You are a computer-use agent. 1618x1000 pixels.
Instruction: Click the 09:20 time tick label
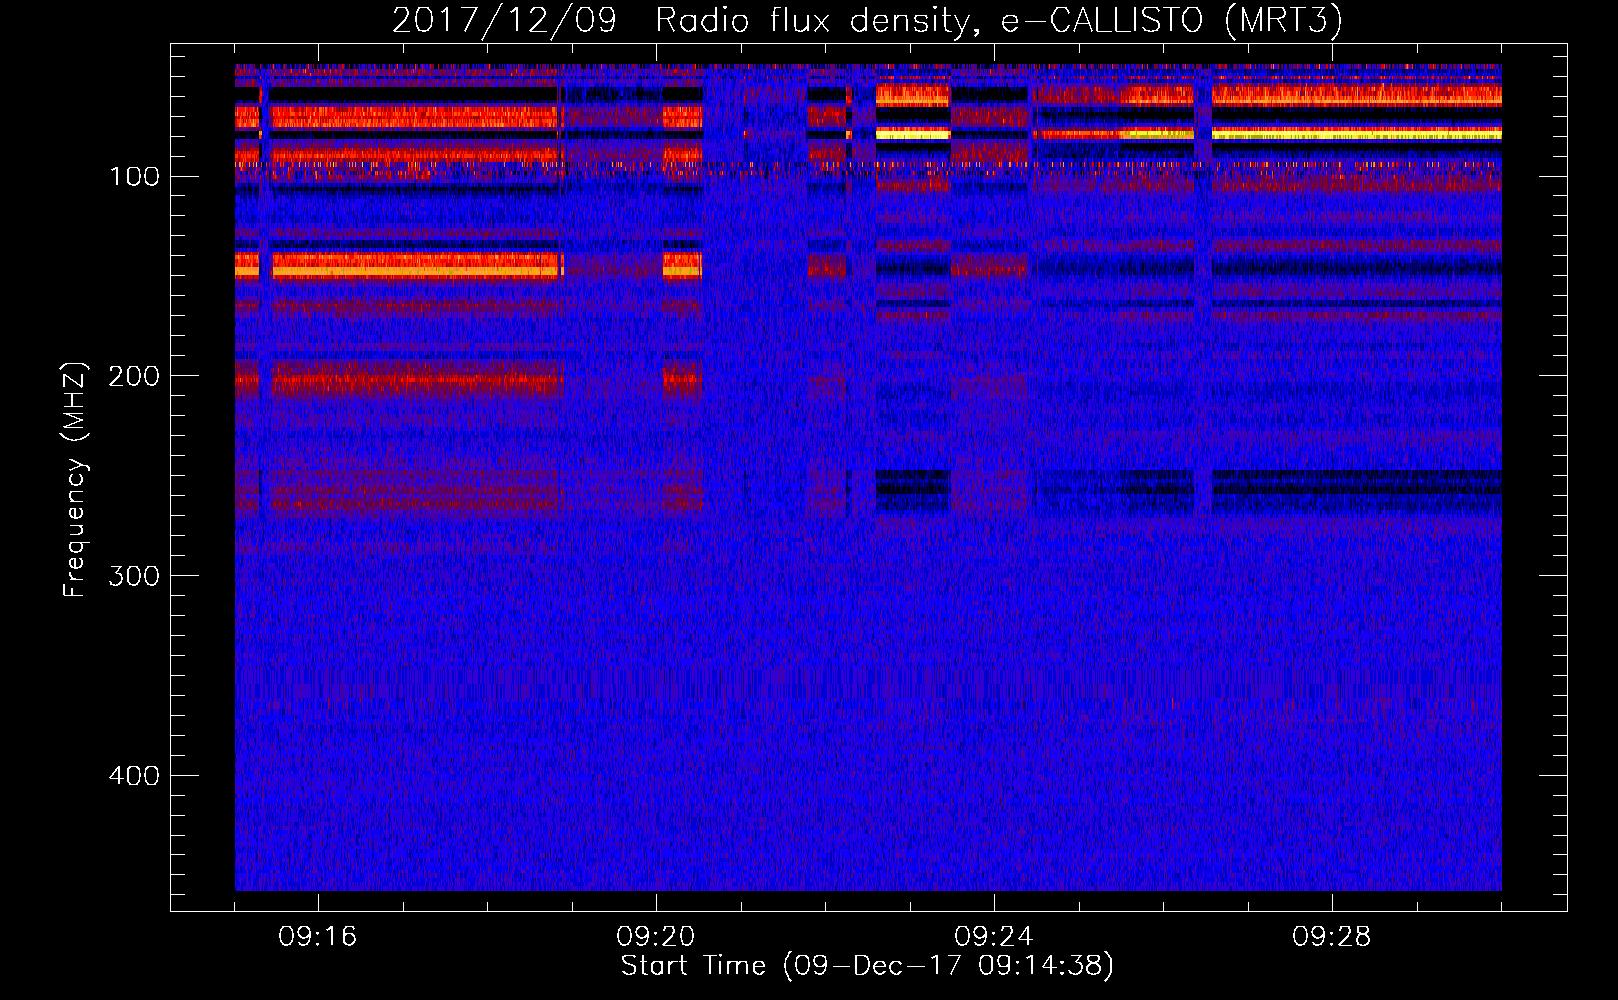(655, 937)
